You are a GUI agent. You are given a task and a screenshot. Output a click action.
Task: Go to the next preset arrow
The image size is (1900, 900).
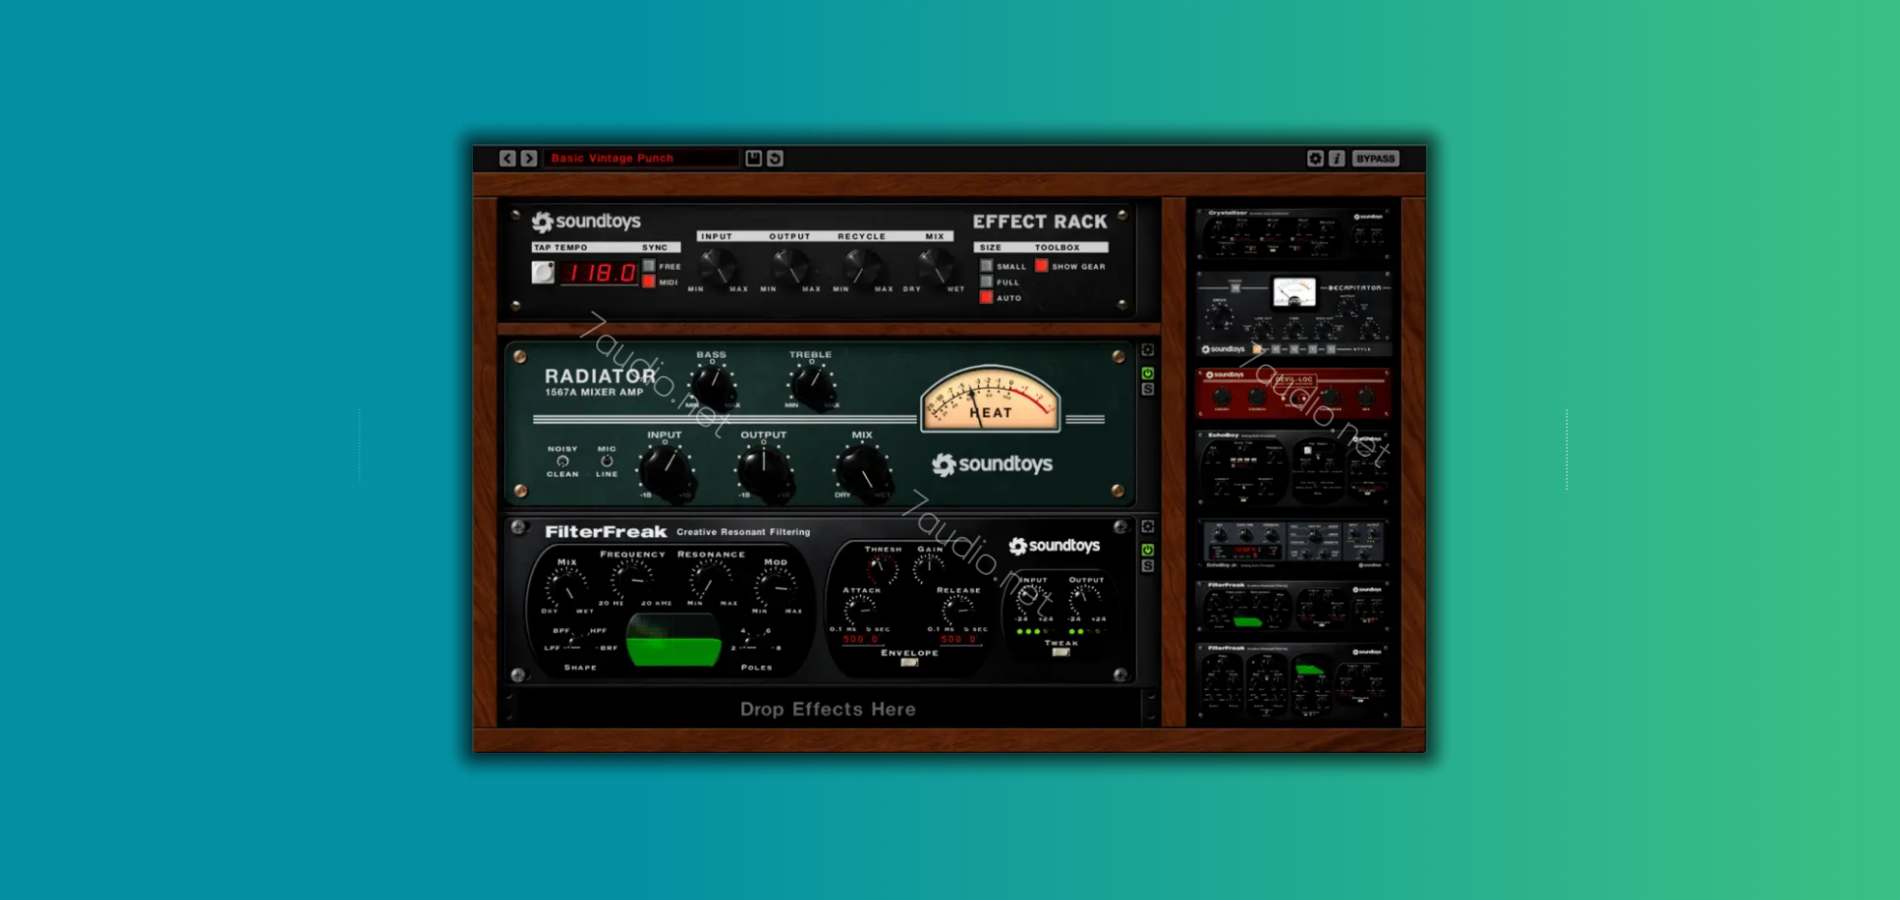[529, 158]
